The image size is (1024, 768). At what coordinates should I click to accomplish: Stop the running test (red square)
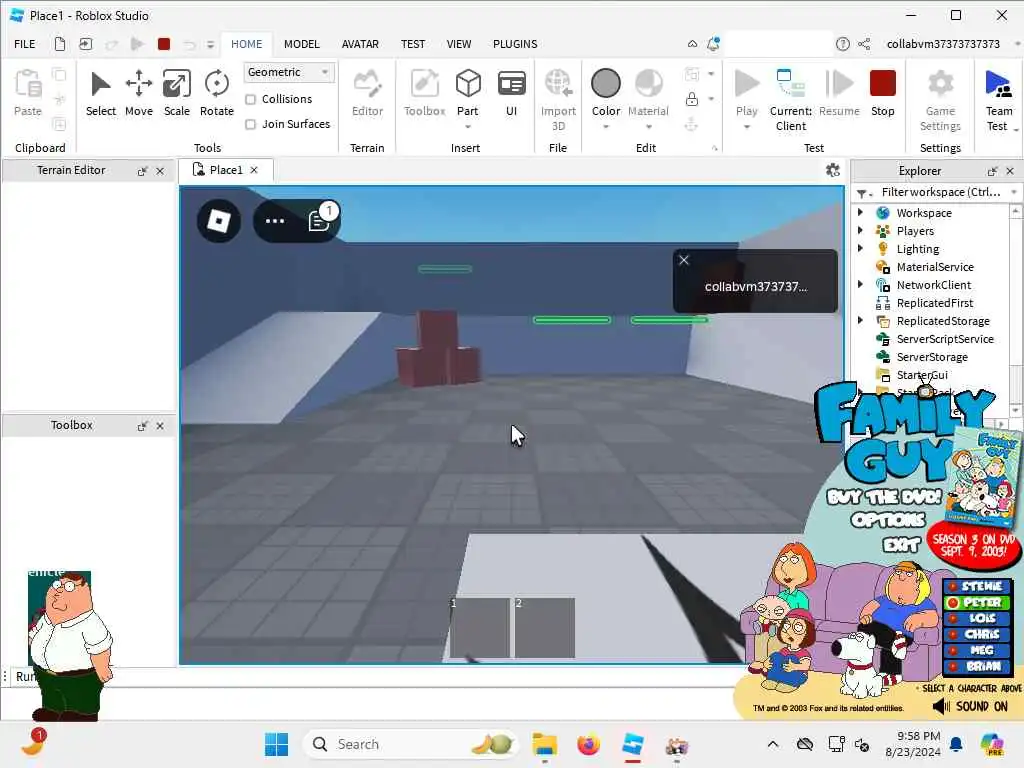pos(882,84)
